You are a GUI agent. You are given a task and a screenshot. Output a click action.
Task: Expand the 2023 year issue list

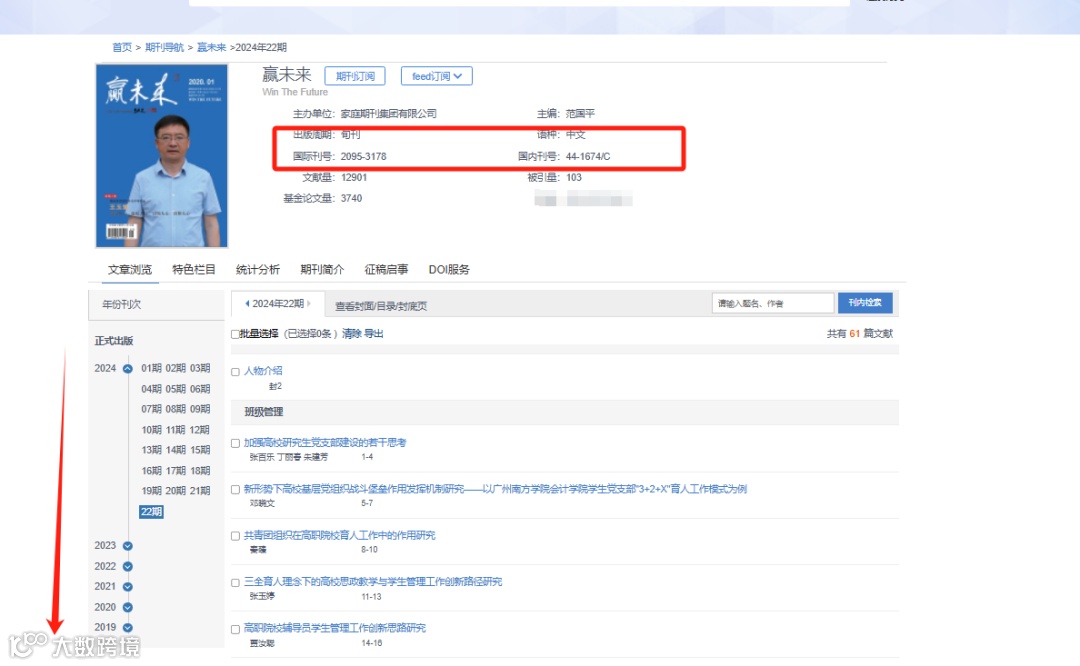(x=127, y=546)
